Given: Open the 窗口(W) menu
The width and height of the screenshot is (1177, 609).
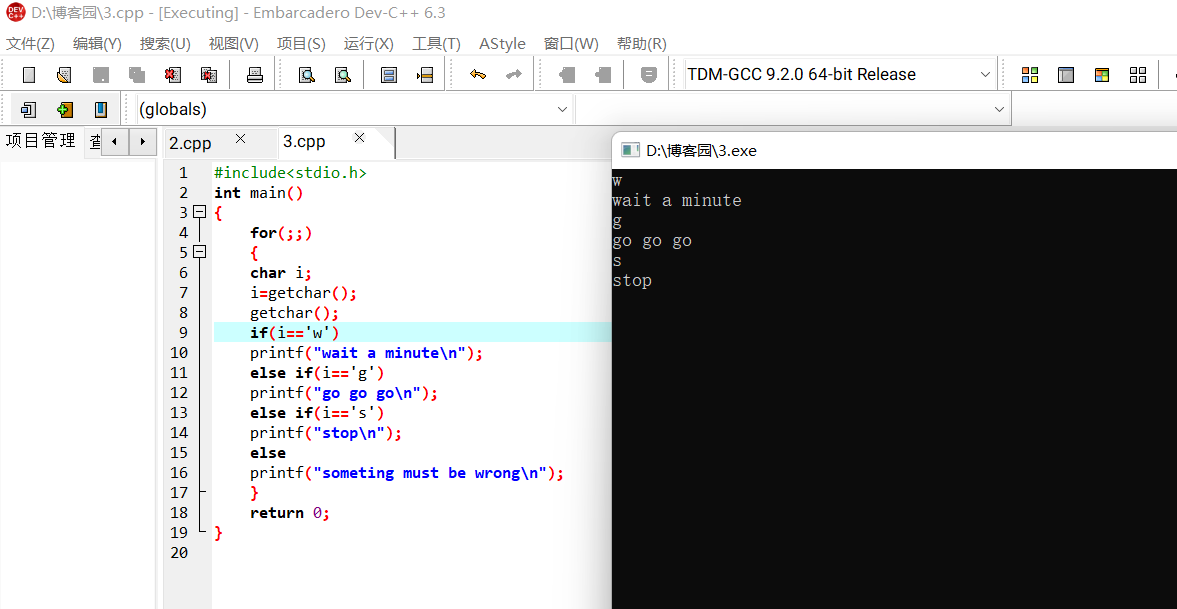Looking at the screenshot, I should tap(571, 44).
